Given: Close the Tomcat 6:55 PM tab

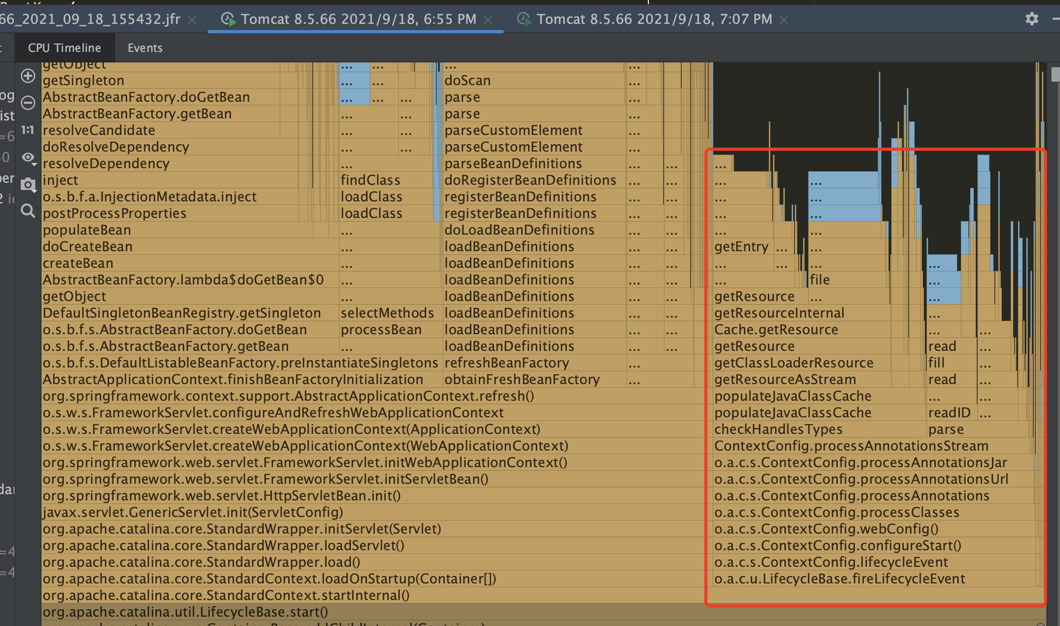Looking at the screenshot, I should click(488, 20).
